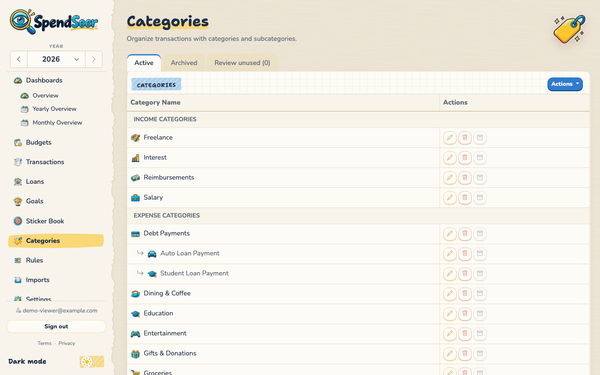Archive the Gifts & Donations category

coord(480,353)
